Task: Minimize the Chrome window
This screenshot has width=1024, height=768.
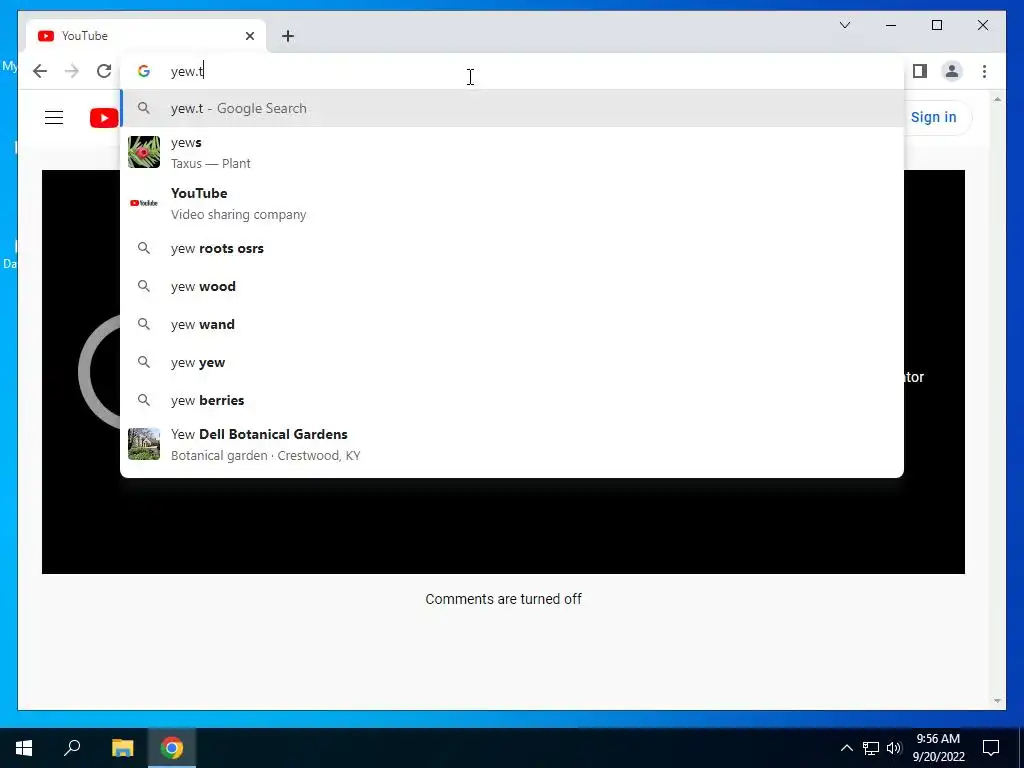Action: [891, 25]
